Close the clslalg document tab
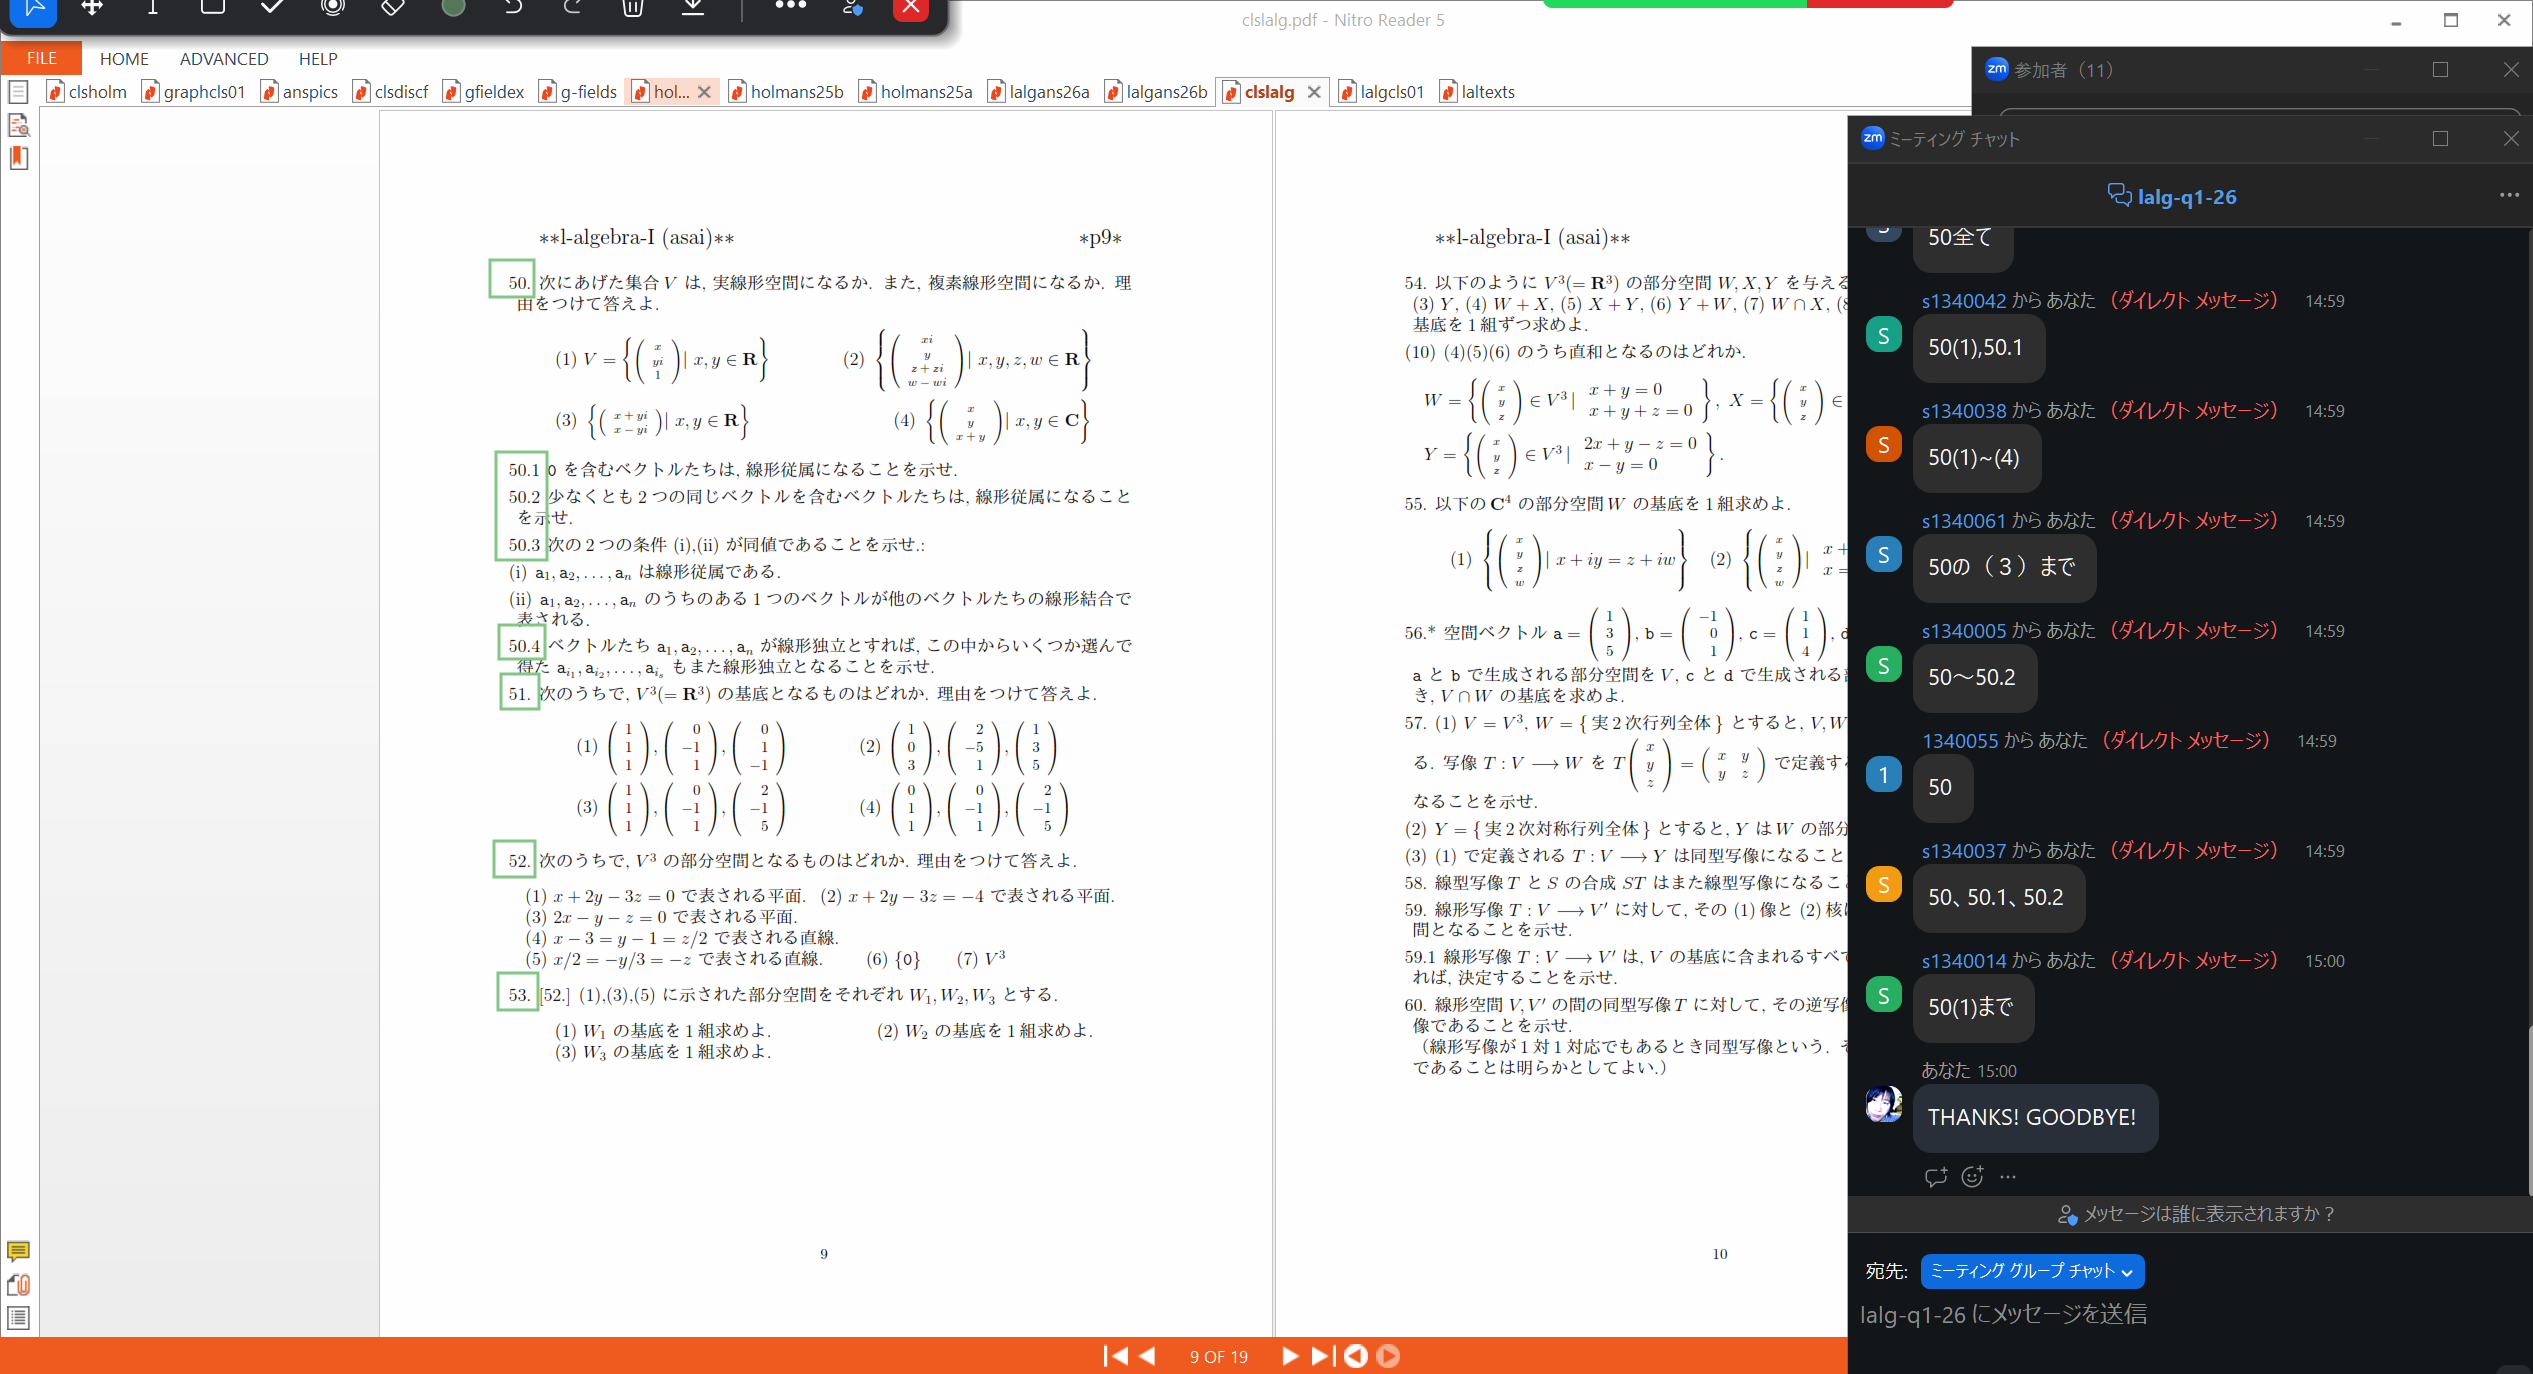Screen dimensions: 2533x1374 tap(1314, 92)
